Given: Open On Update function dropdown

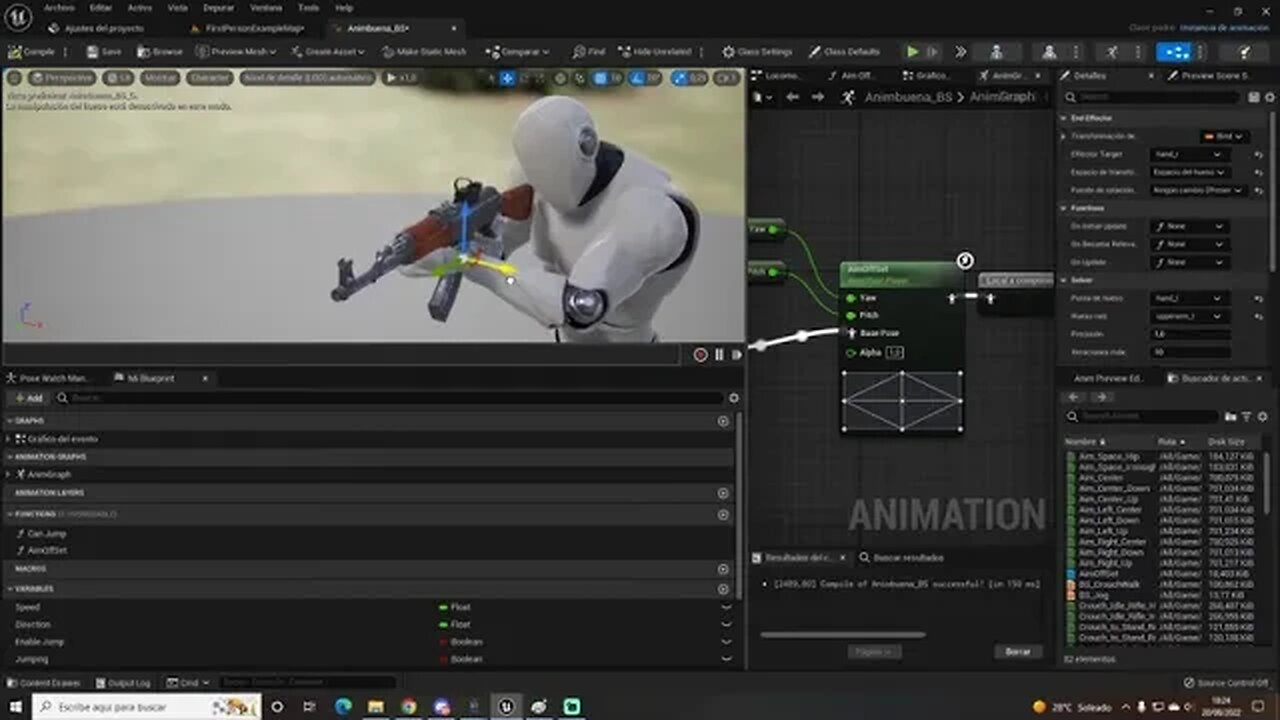Looking at the screenshot, I should point(1188,262).
